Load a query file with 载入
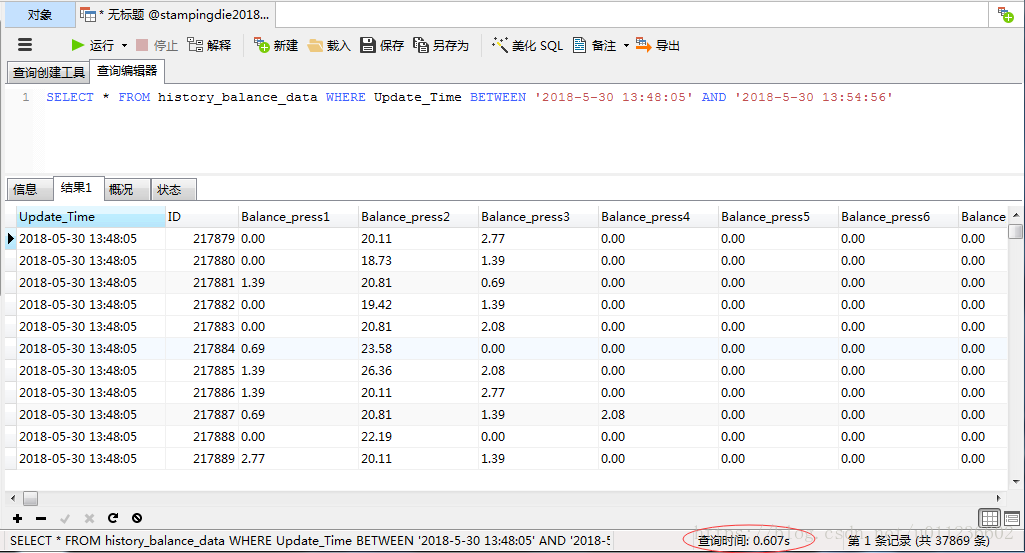This screenshot has height=553, width=1025. (329, 45)
